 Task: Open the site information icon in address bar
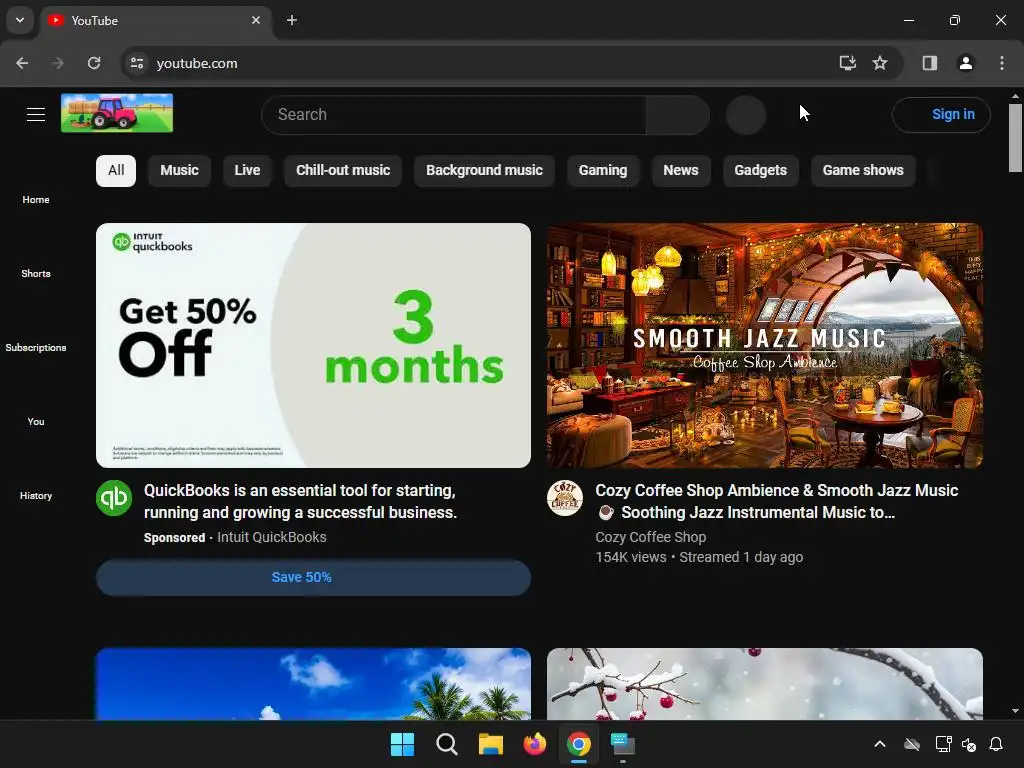137,63
